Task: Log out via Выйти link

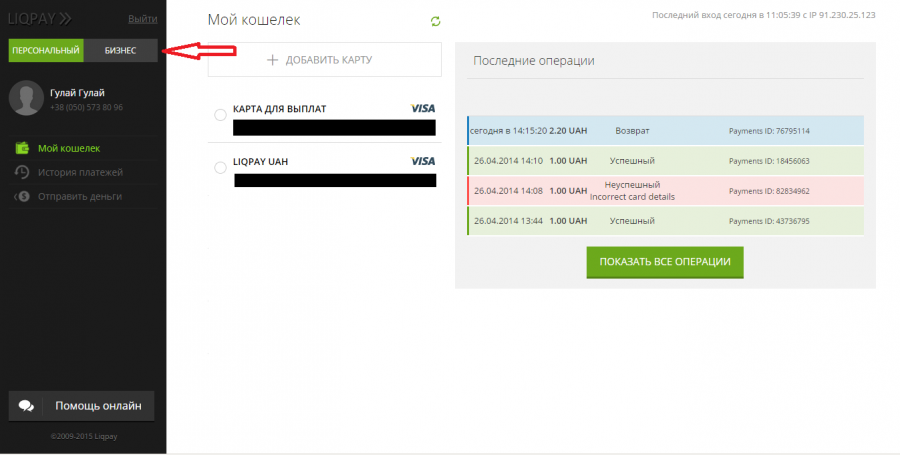Action: 142,19
